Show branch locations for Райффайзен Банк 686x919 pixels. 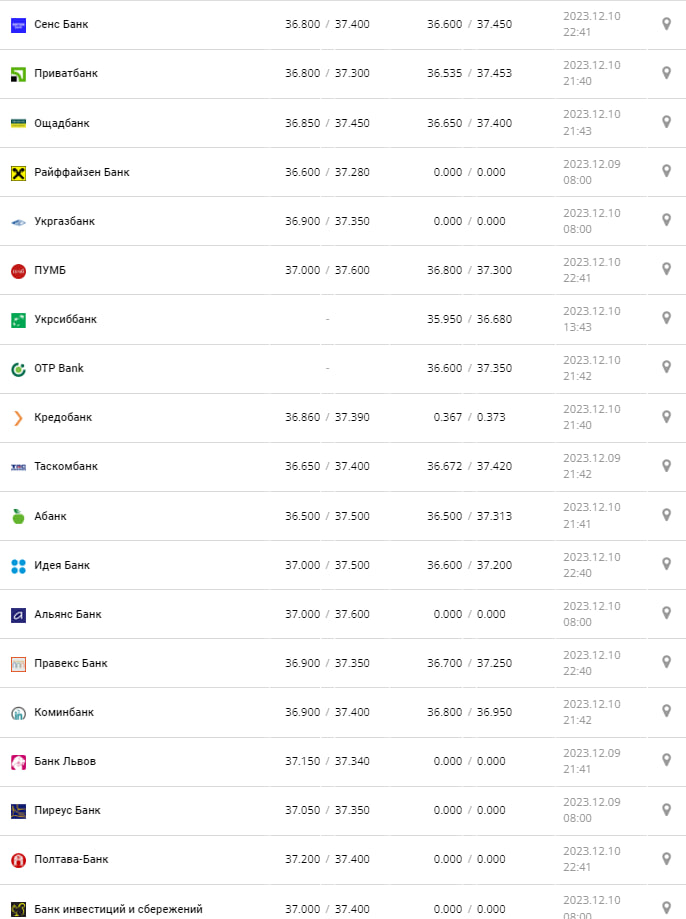[666, 171]
